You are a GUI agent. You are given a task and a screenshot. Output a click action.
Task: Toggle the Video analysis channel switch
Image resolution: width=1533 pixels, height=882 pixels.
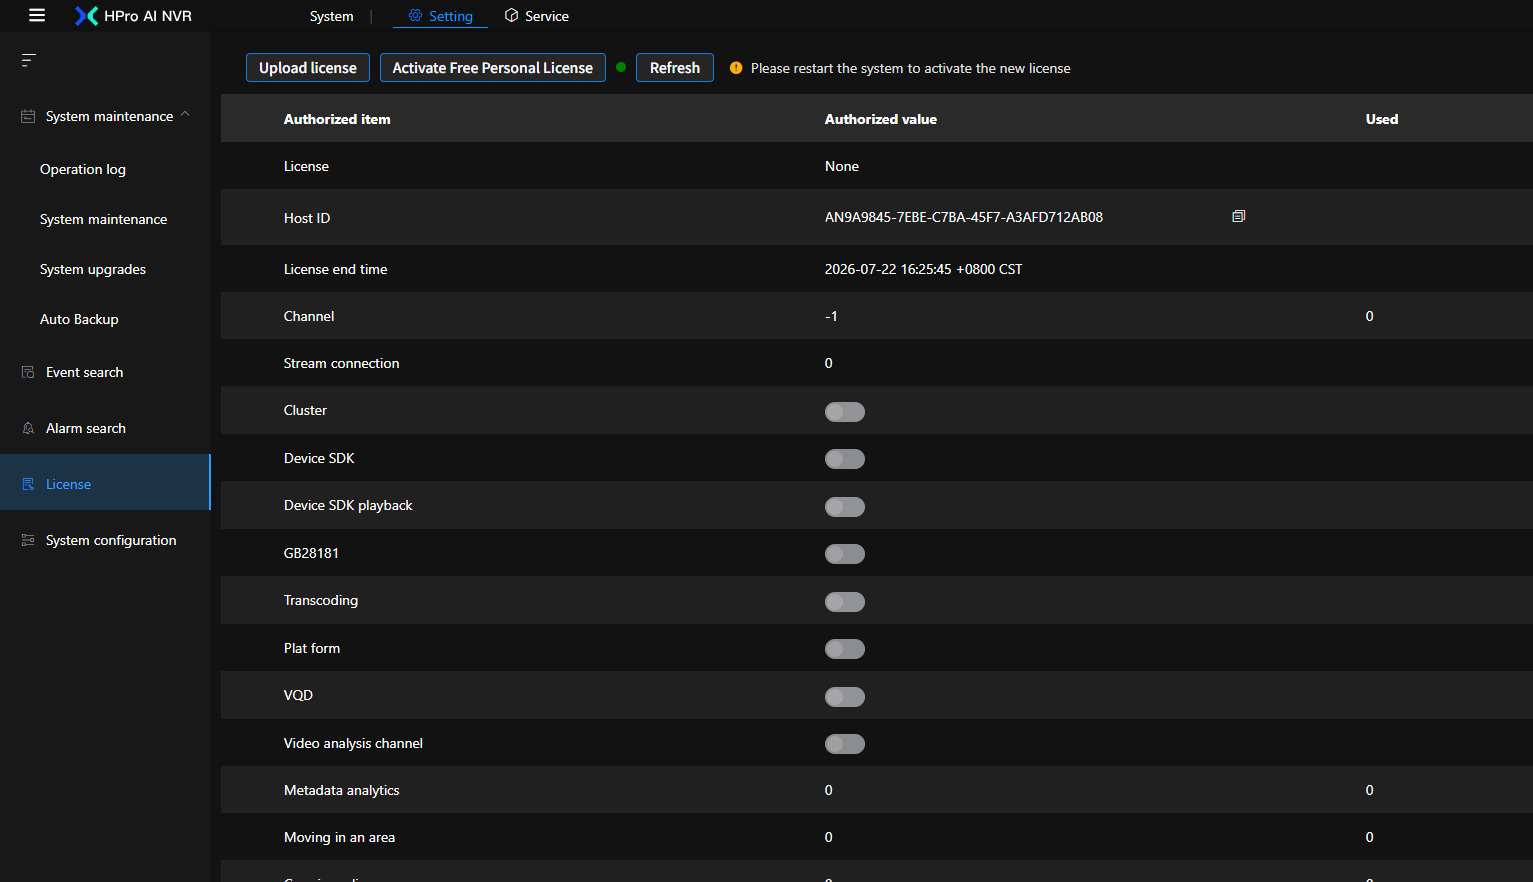tap(845, 744)
